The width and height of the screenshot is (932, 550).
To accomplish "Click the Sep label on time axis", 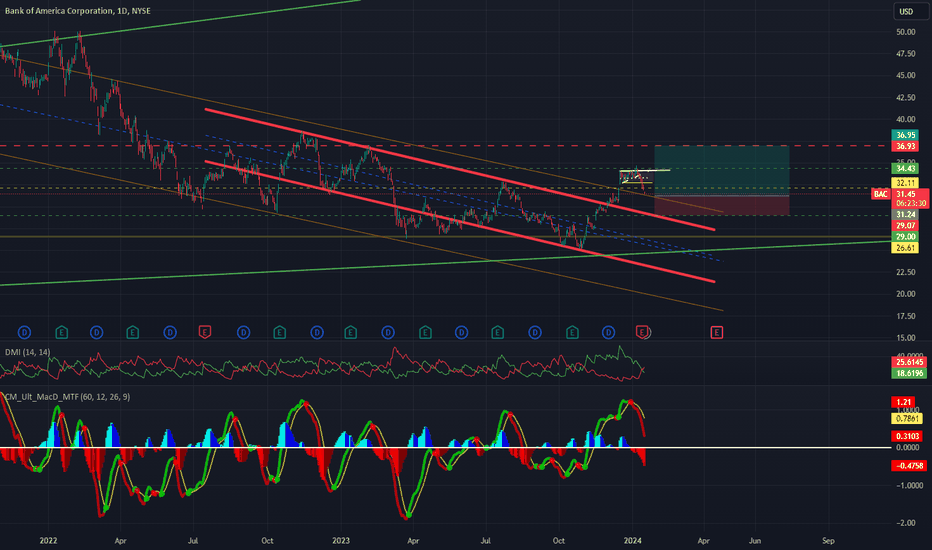I will pos(828,540).
